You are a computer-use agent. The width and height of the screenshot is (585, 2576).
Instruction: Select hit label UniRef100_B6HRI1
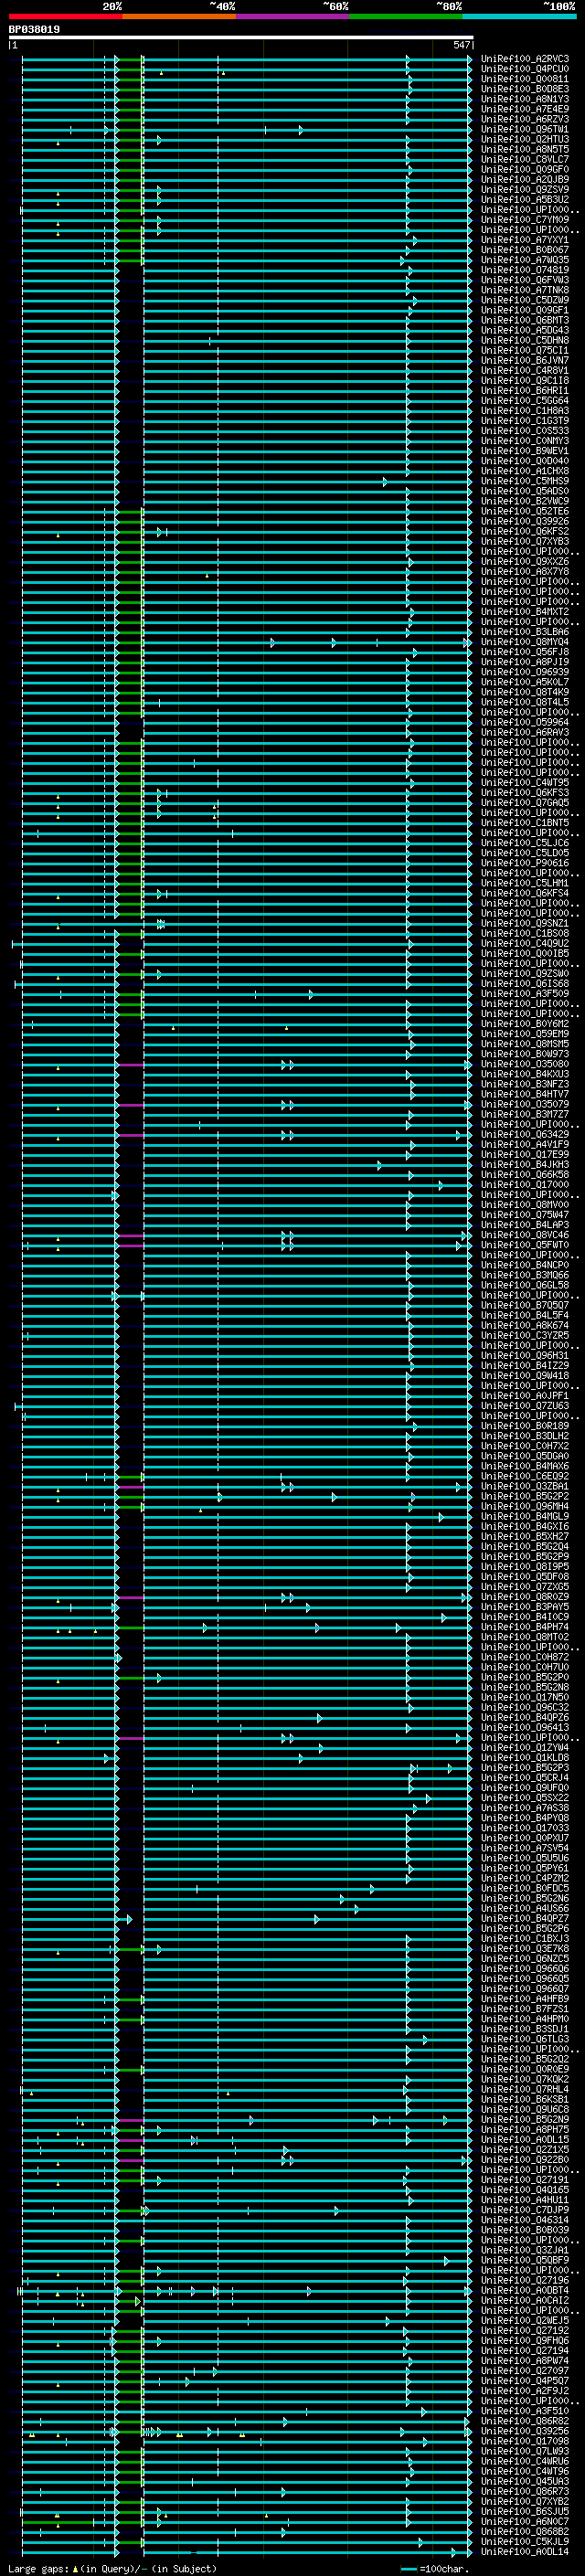pos(524,390)
